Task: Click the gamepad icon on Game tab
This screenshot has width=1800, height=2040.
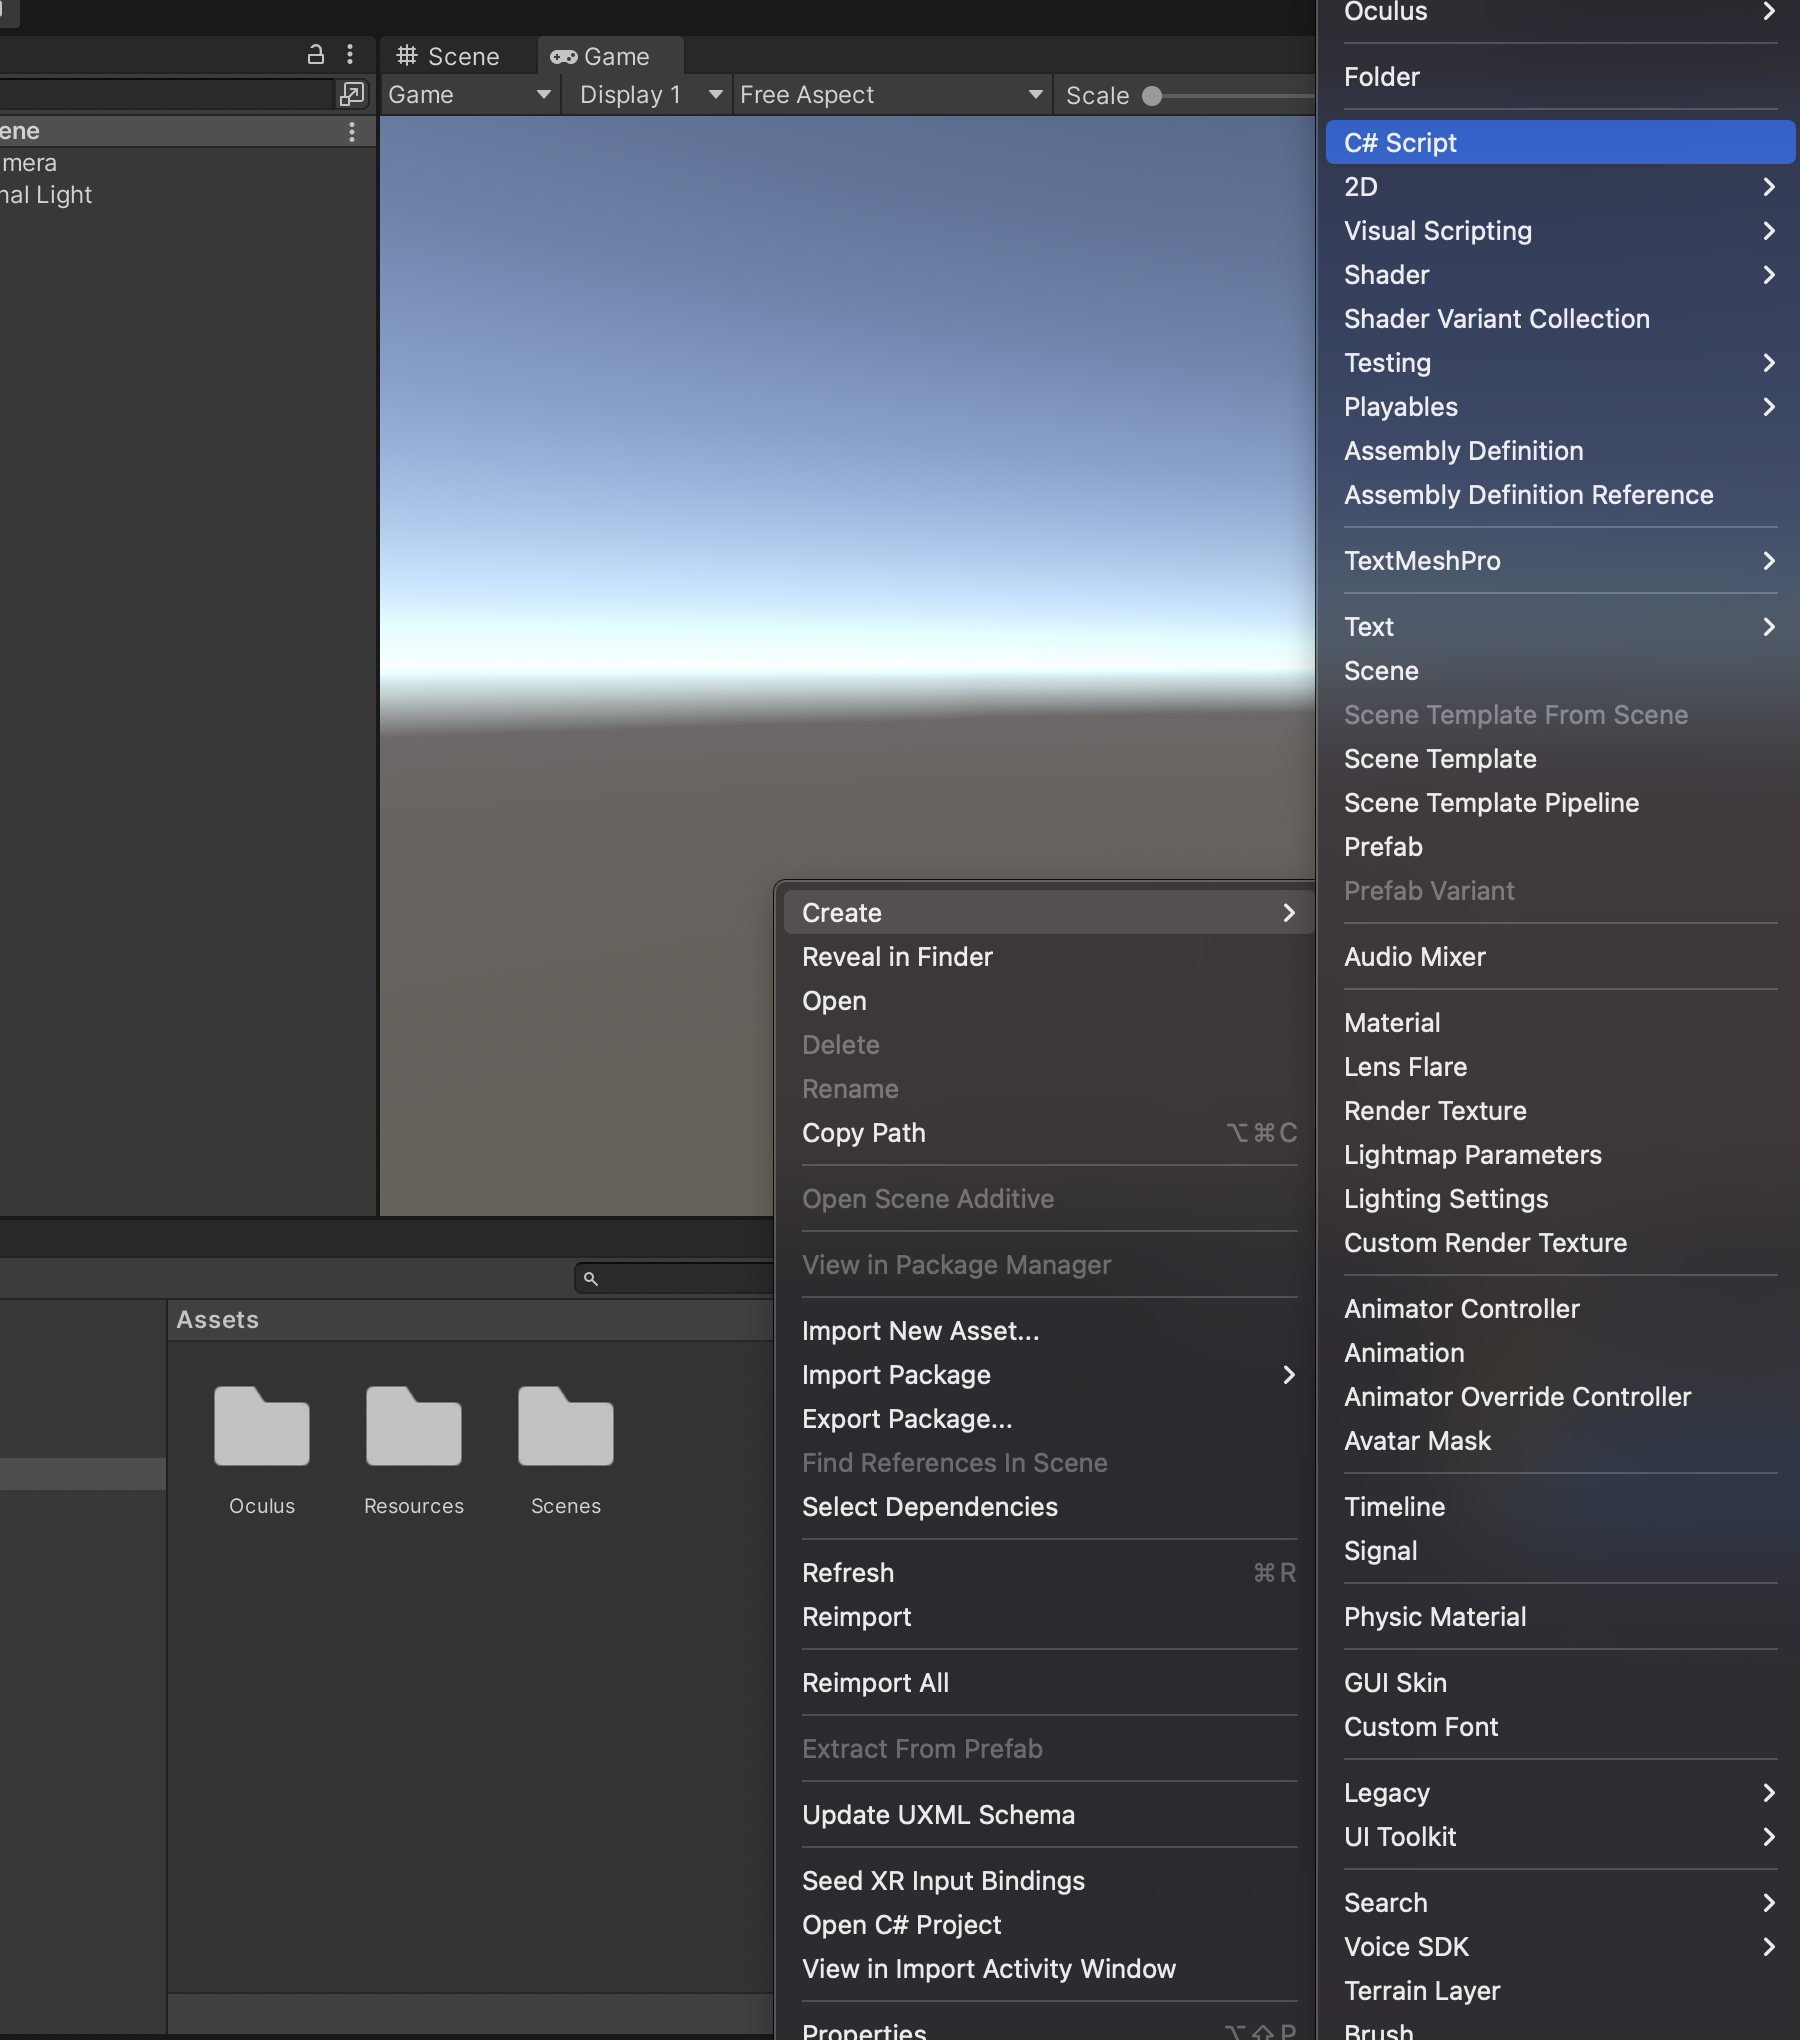Action: click(563, 56)
